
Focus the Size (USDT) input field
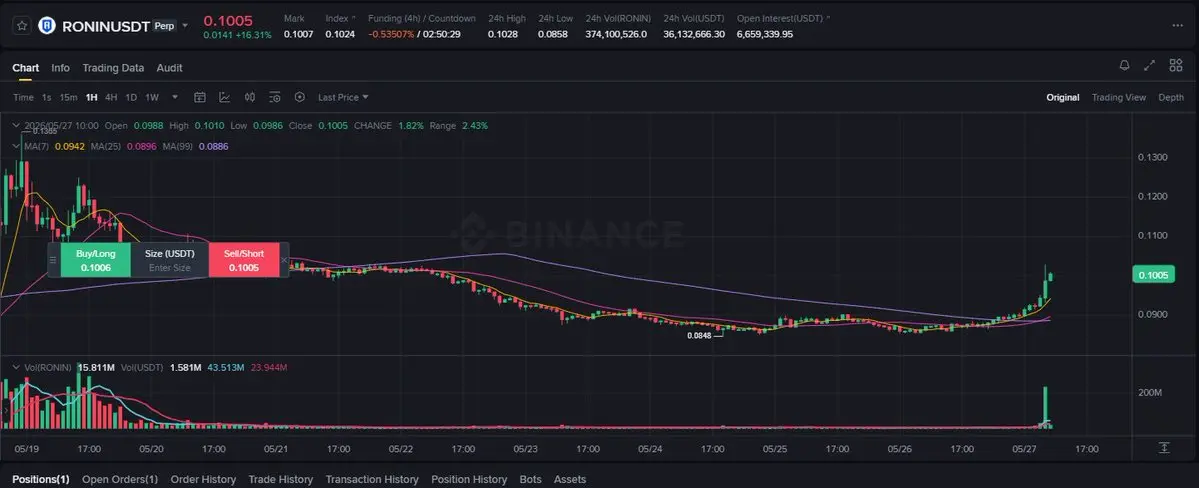pos(170,268)
